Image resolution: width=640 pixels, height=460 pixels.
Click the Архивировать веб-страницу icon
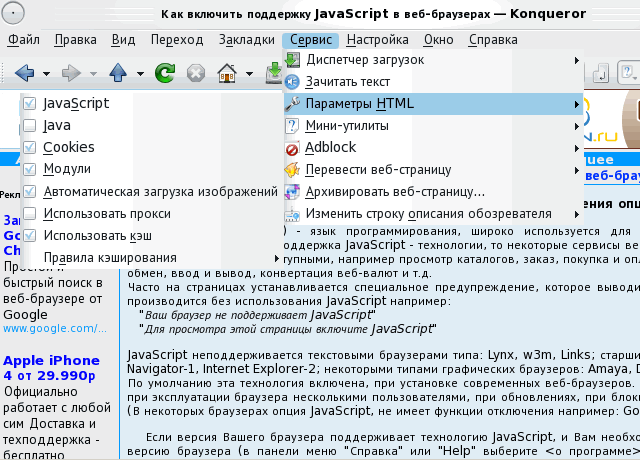click(x=292, y=192)
